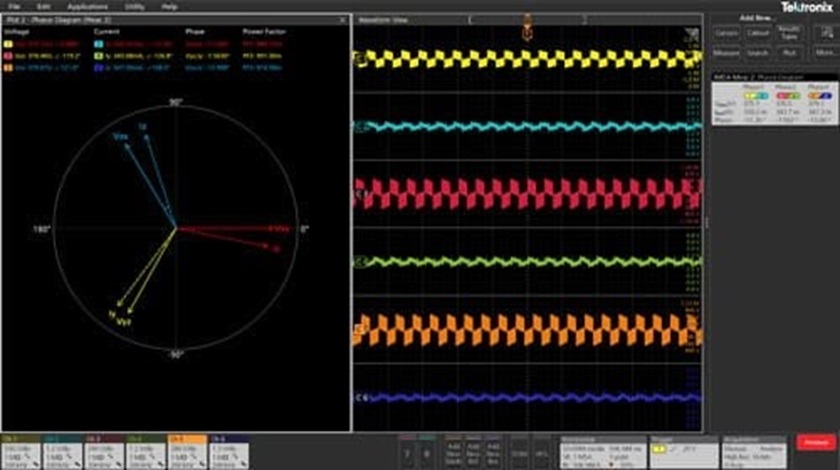
Task: Open the File menu
Action: pyautogui.click(x=14, y=7)
